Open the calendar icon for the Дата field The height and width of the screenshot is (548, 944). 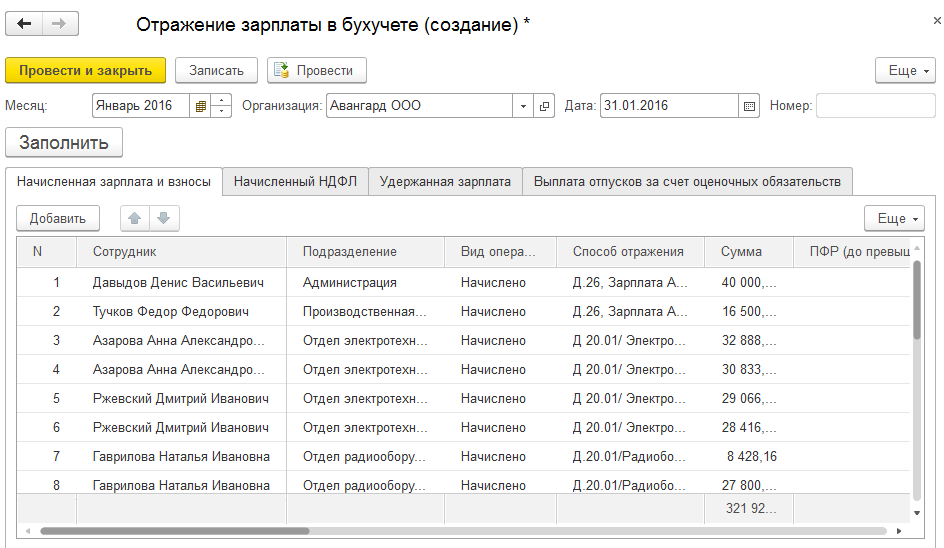tap(750, 105)
